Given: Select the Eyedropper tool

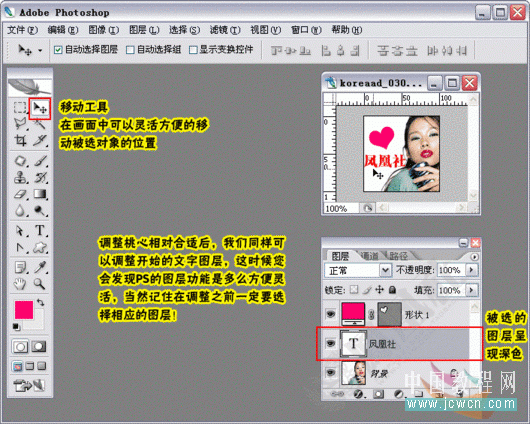Looking at the screenshot, I should 40,267.
